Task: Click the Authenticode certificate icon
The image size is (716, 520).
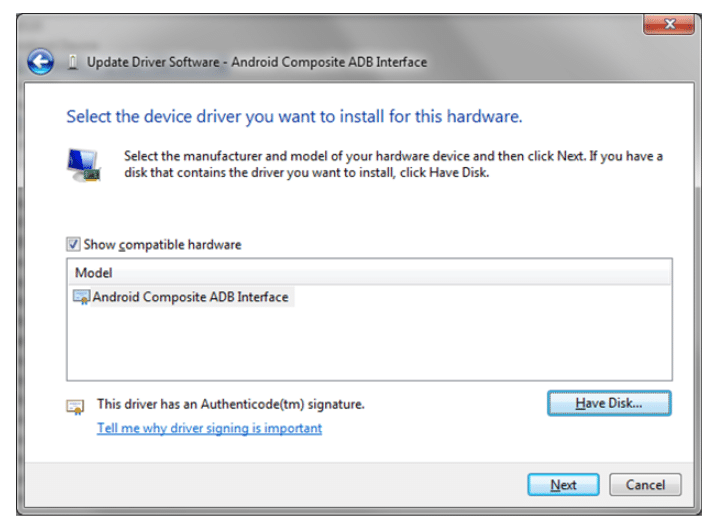Action: [x=75, y=406]
